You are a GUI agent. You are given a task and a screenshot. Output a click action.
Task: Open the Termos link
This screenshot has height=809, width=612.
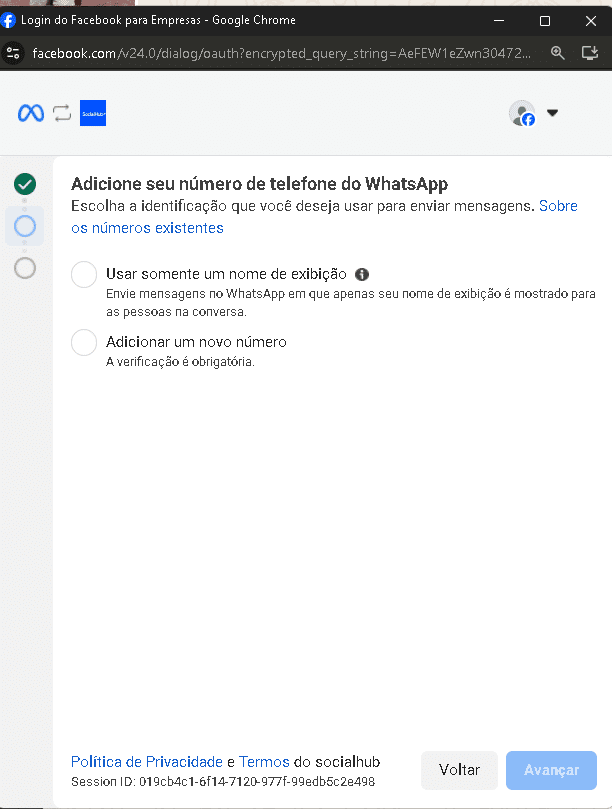[x=264, y=762]
